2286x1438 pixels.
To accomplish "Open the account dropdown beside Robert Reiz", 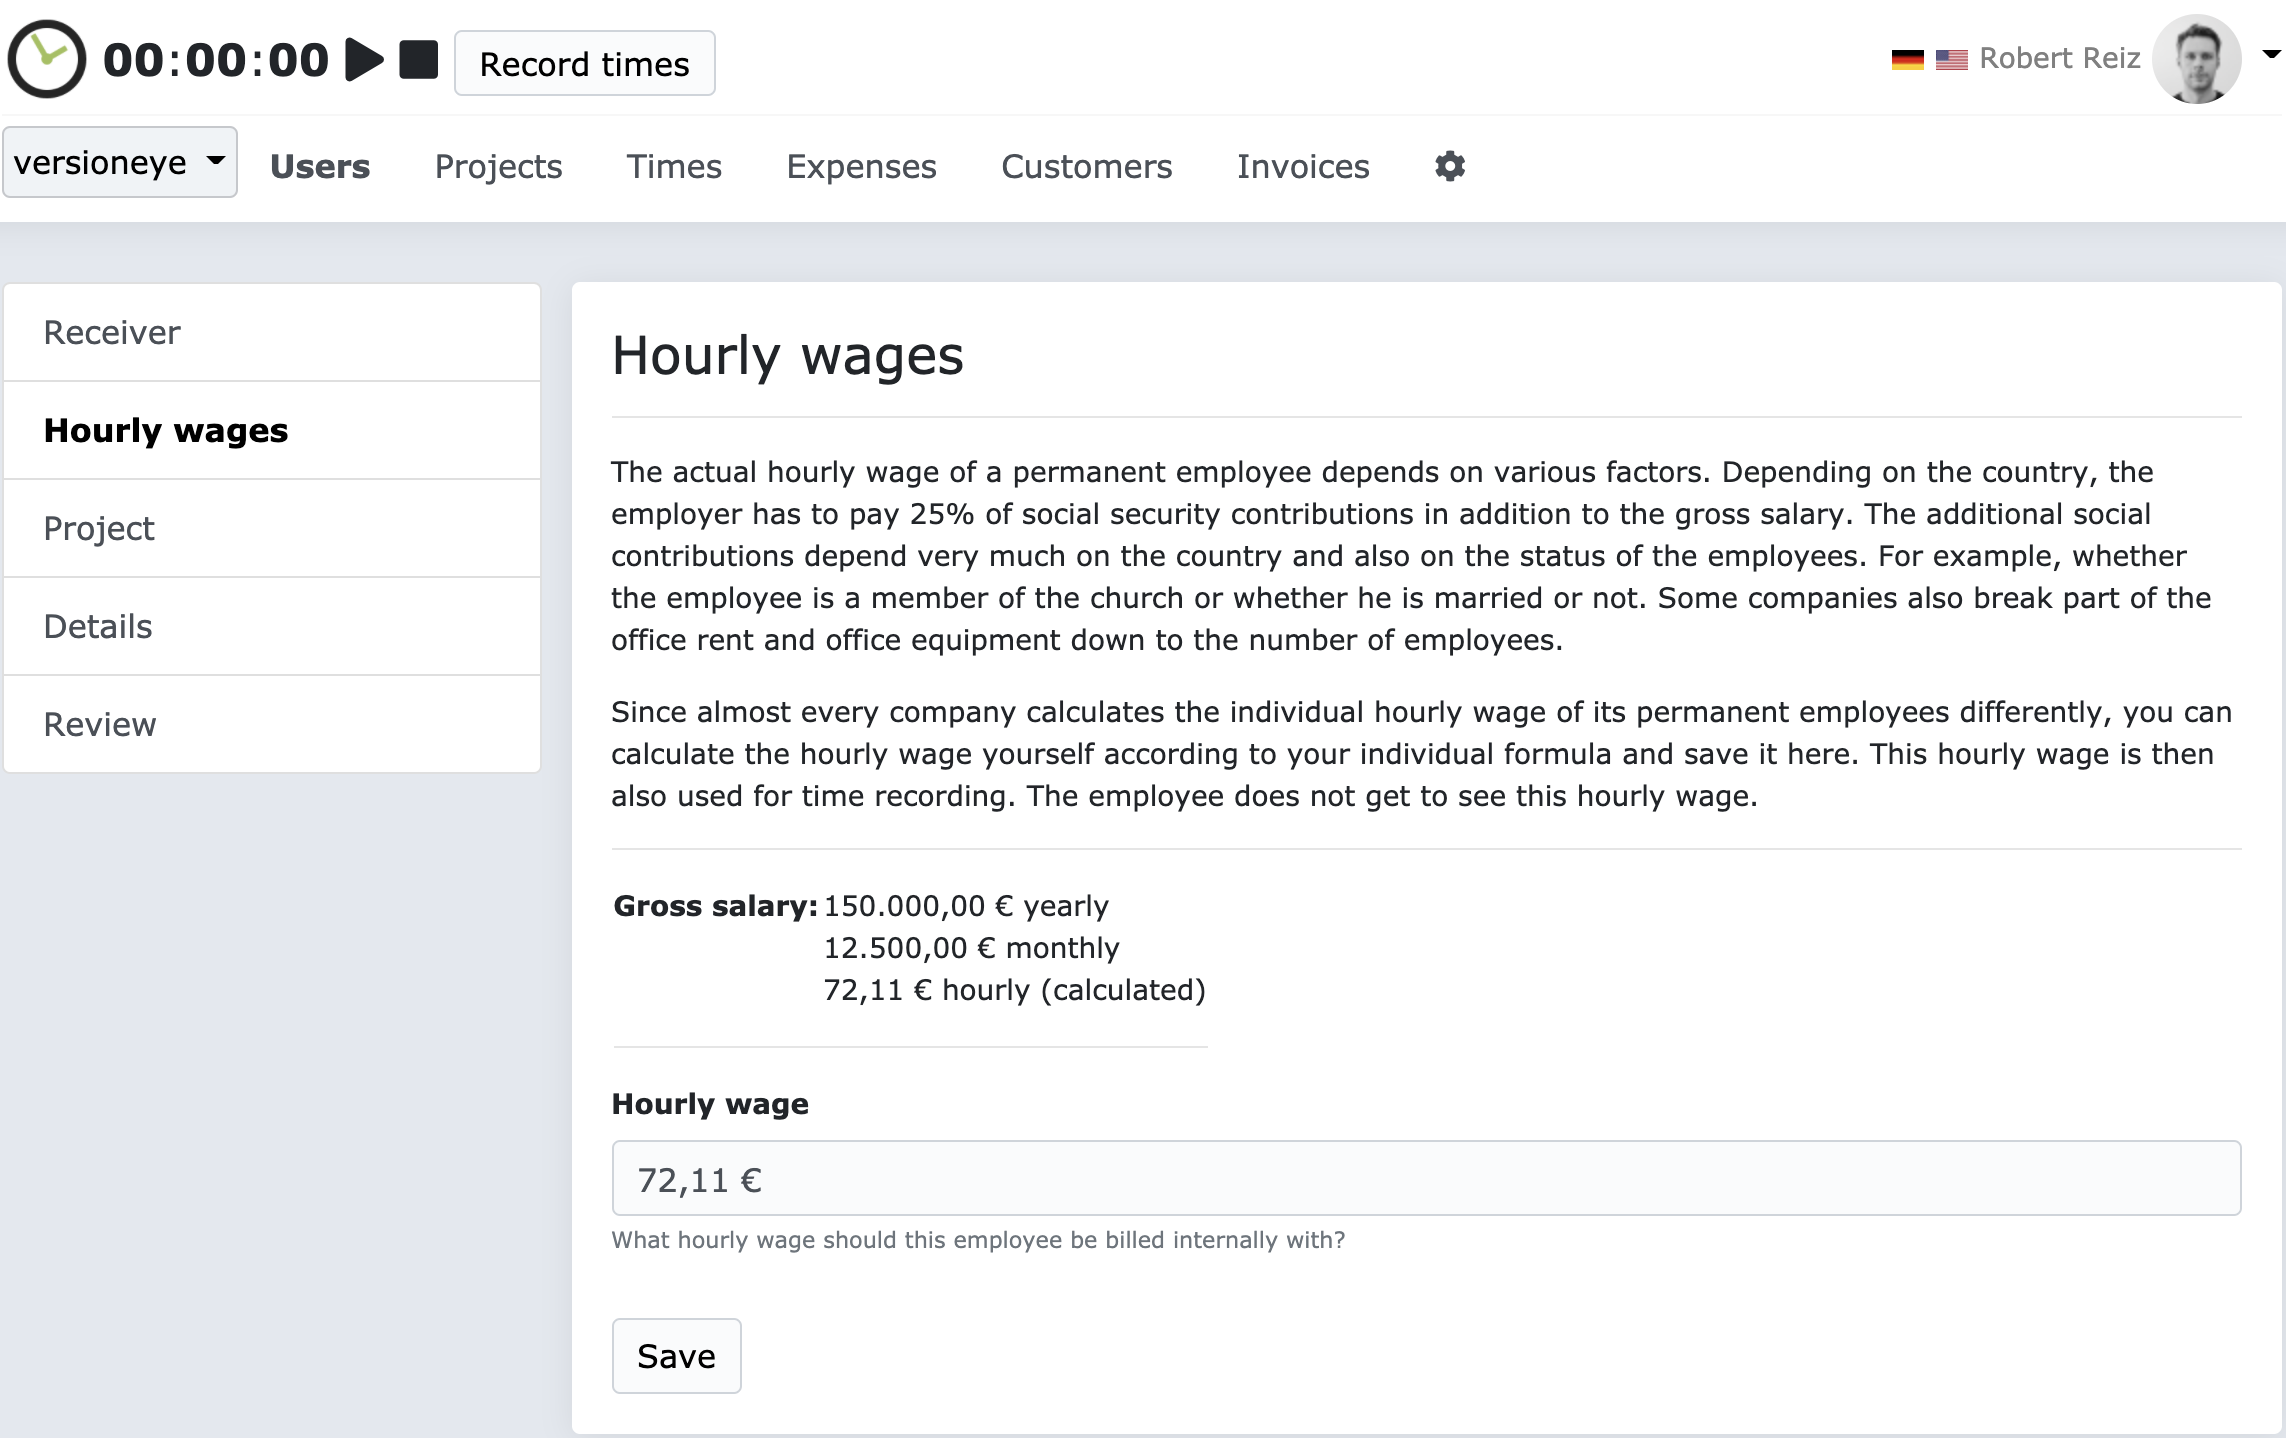I will [2271, 56].
